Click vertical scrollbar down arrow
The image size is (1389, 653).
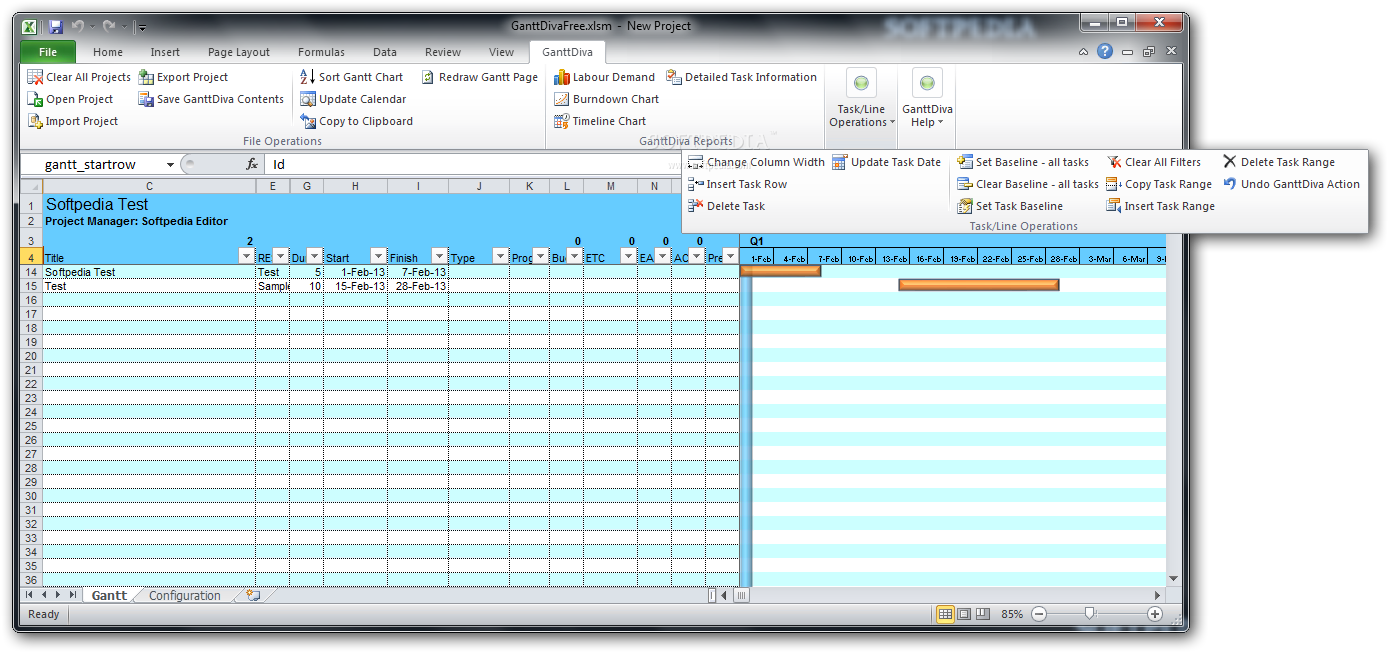[1173, 579]
